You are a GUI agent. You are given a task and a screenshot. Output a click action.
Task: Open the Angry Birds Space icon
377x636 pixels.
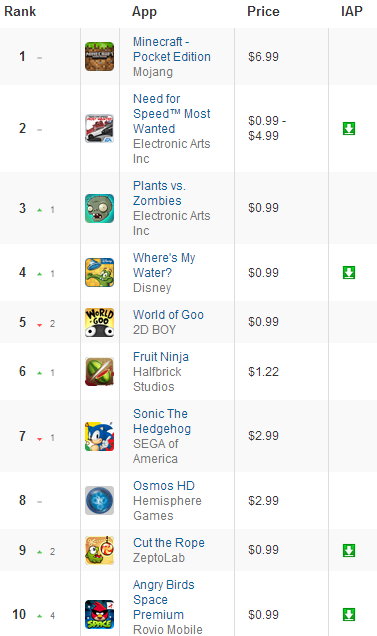[99, 615]
